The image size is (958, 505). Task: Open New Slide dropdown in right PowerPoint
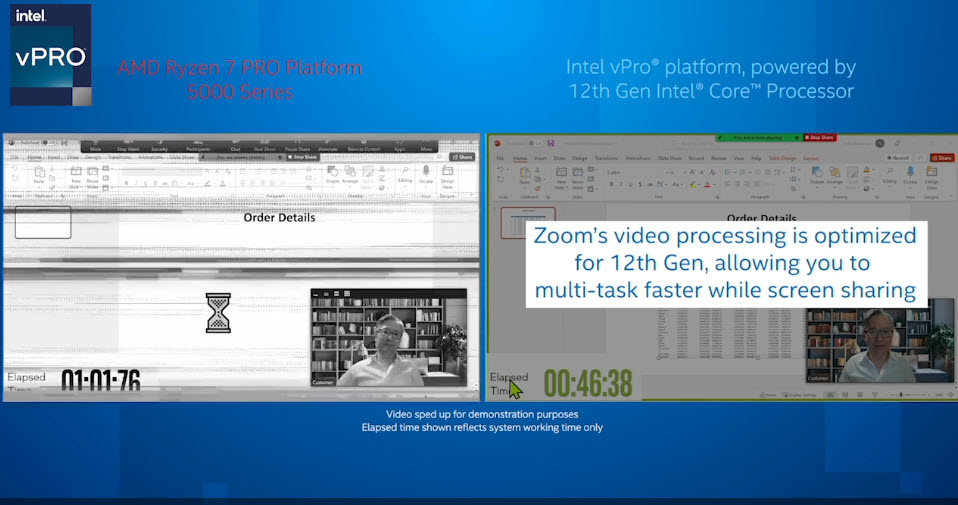(x=561, y=187)
